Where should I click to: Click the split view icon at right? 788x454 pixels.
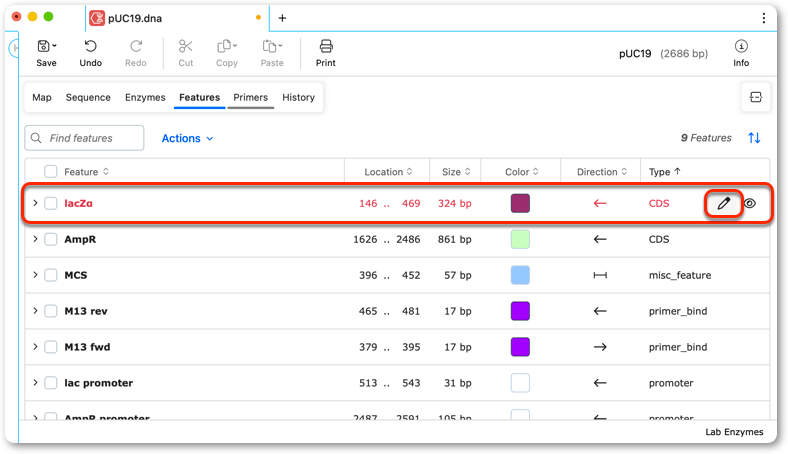click(x=755, y=97)
